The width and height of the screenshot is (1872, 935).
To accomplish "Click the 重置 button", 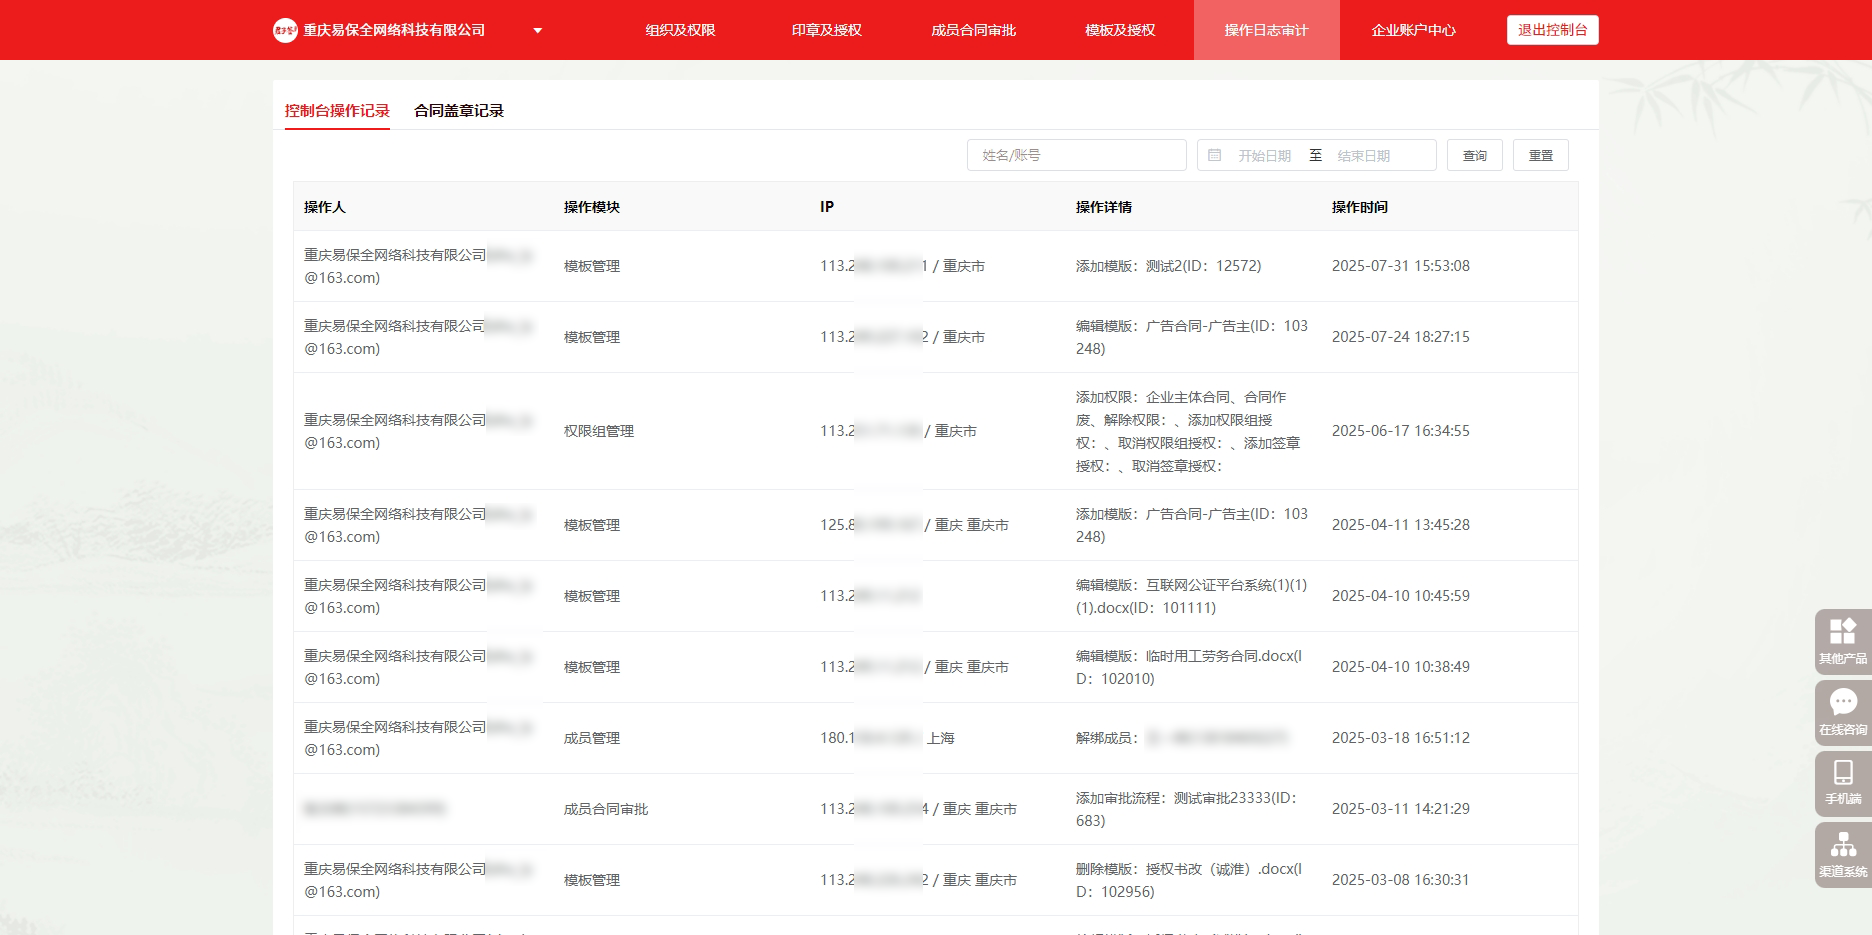I will point(1540,155).
